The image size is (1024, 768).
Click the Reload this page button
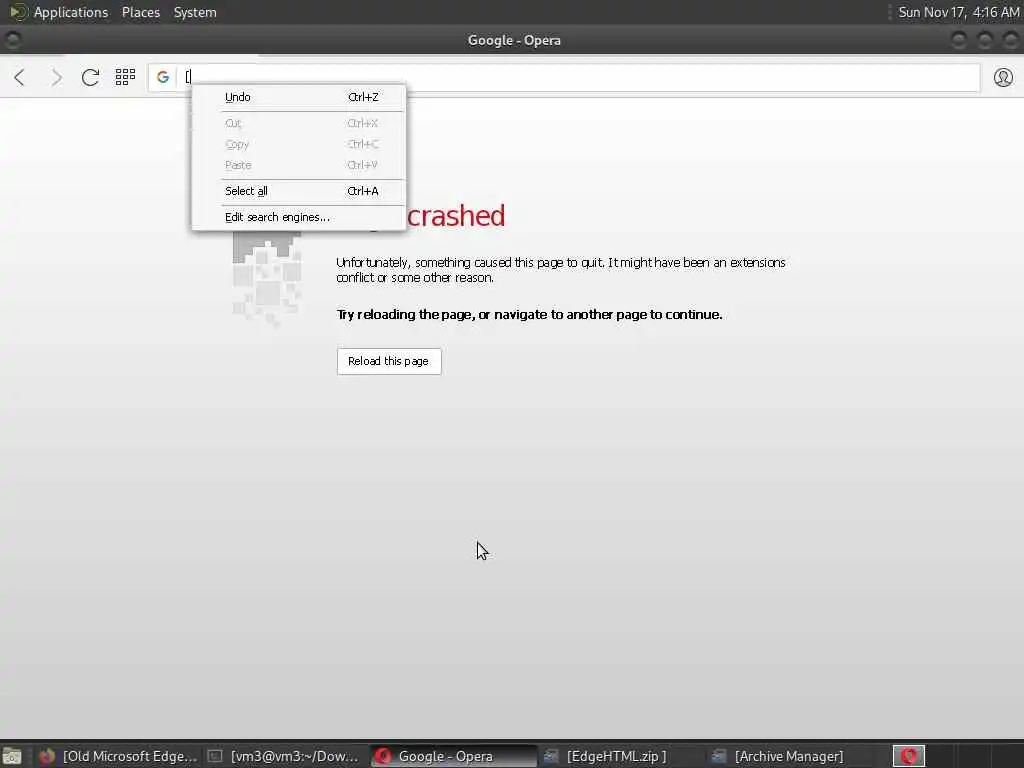click(389, 361)
